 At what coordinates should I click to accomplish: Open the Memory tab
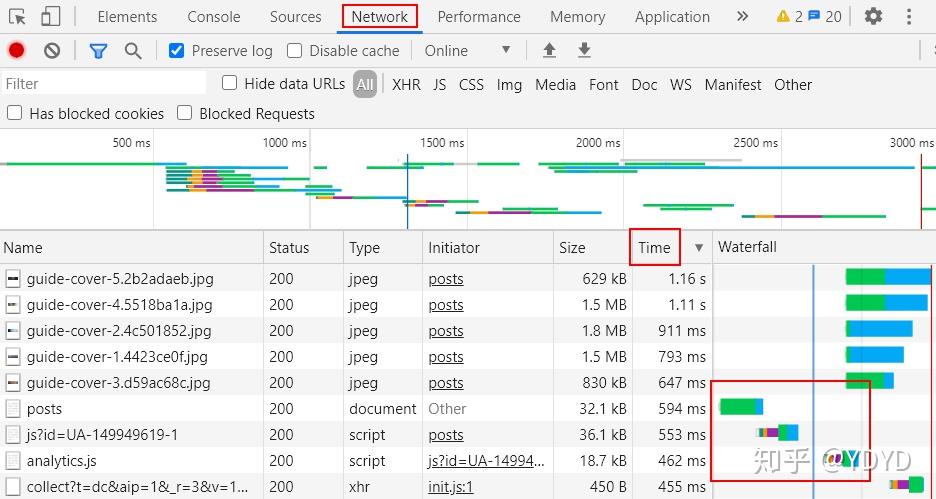coord(577,17)
